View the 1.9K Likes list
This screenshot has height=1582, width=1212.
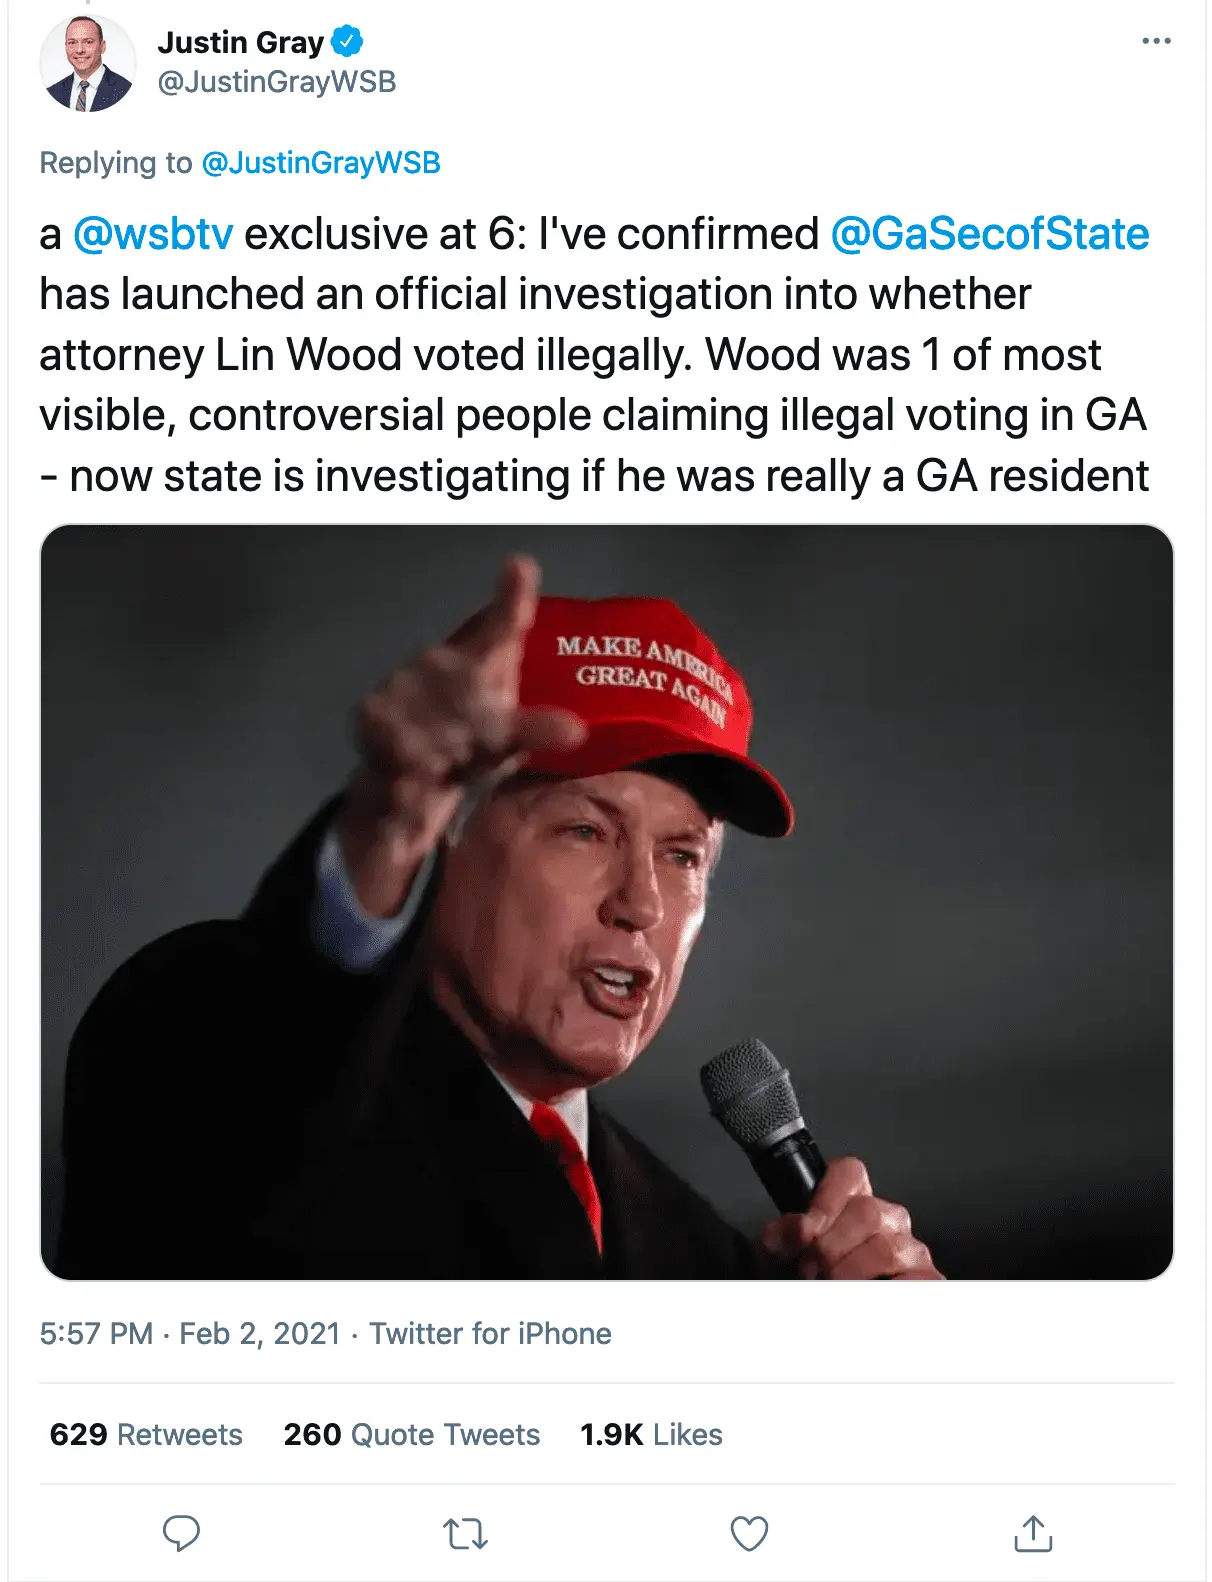651,1434
